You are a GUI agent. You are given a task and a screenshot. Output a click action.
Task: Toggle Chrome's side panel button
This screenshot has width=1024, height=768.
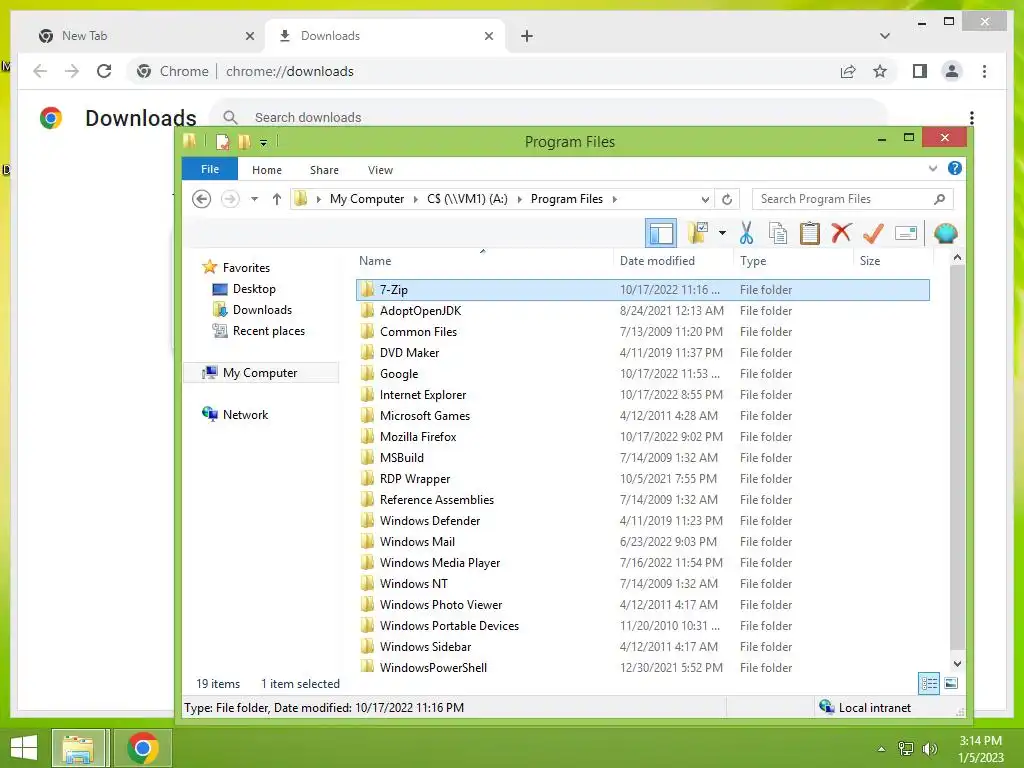coord(920,71)
